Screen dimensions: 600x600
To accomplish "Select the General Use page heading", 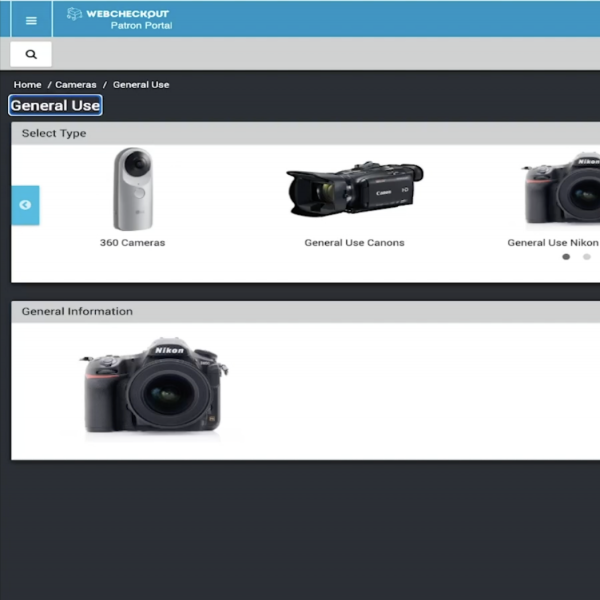I will click(x=55, y=105).
